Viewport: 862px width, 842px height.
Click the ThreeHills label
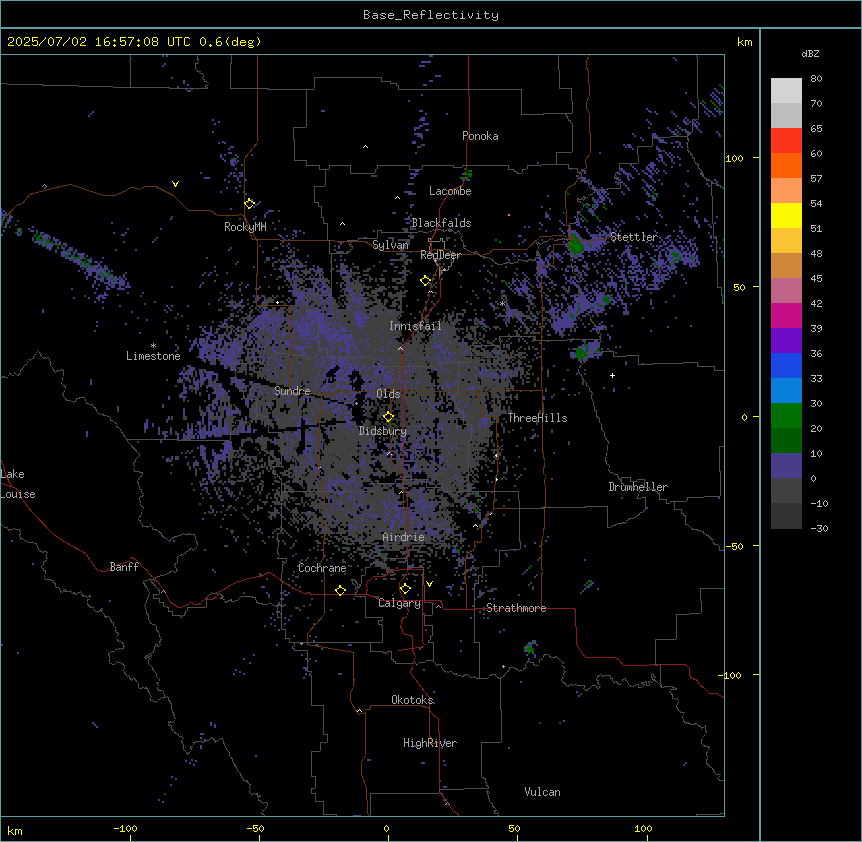coord(537,418)
